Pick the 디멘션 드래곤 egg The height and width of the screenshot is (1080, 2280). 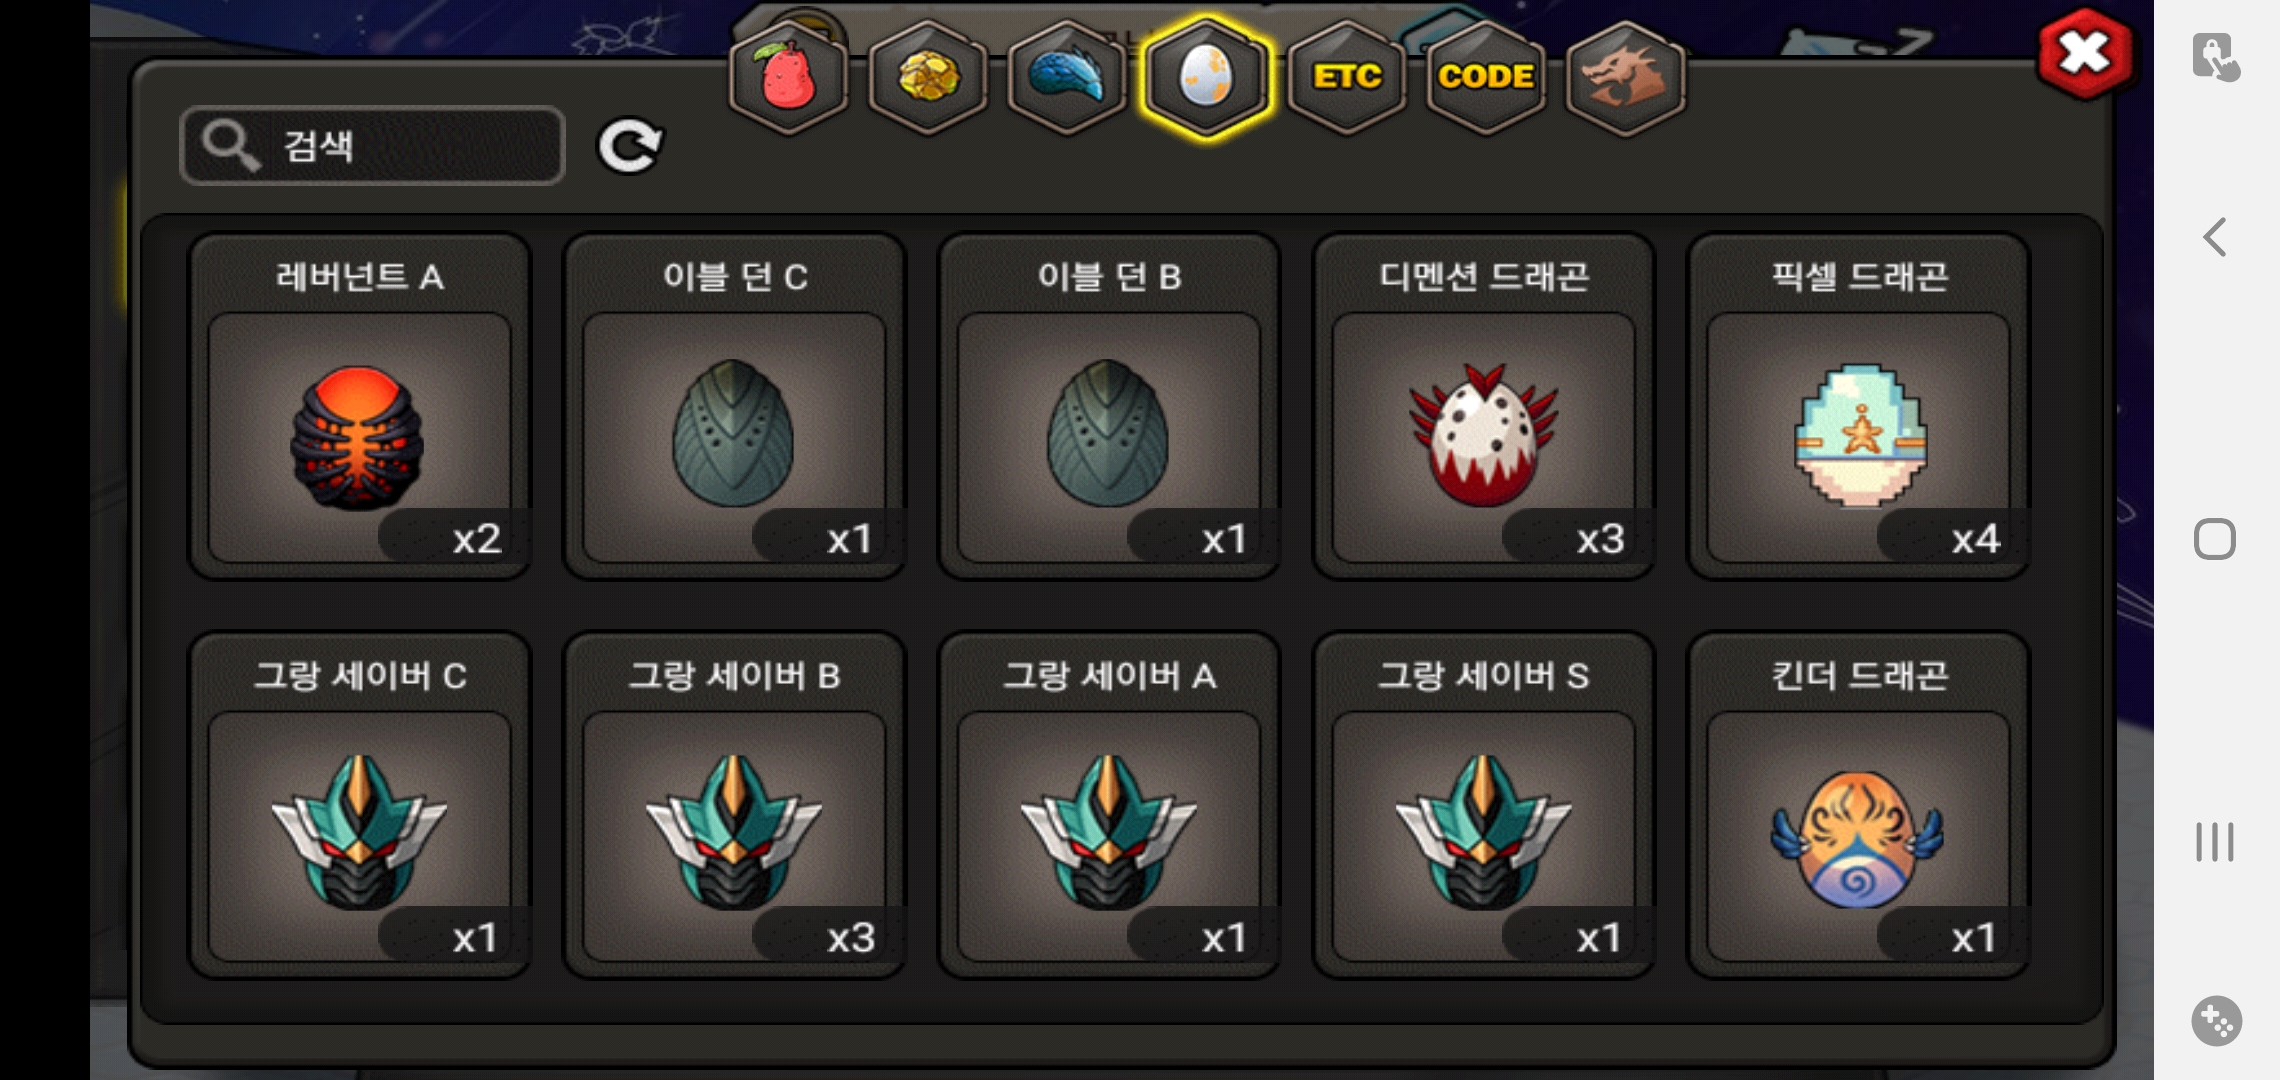(x=1484, y=406)
